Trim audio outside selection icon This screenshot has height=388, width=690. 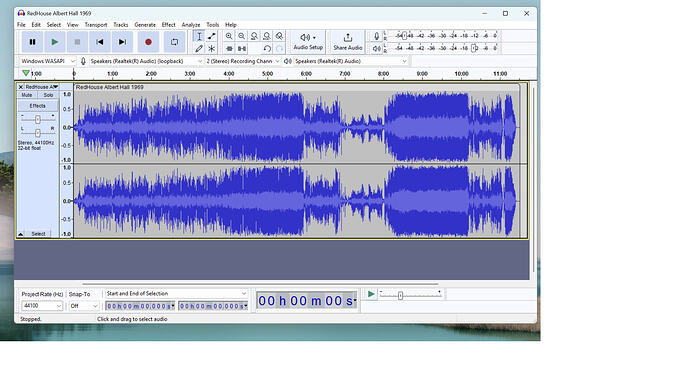click(229, 48)
